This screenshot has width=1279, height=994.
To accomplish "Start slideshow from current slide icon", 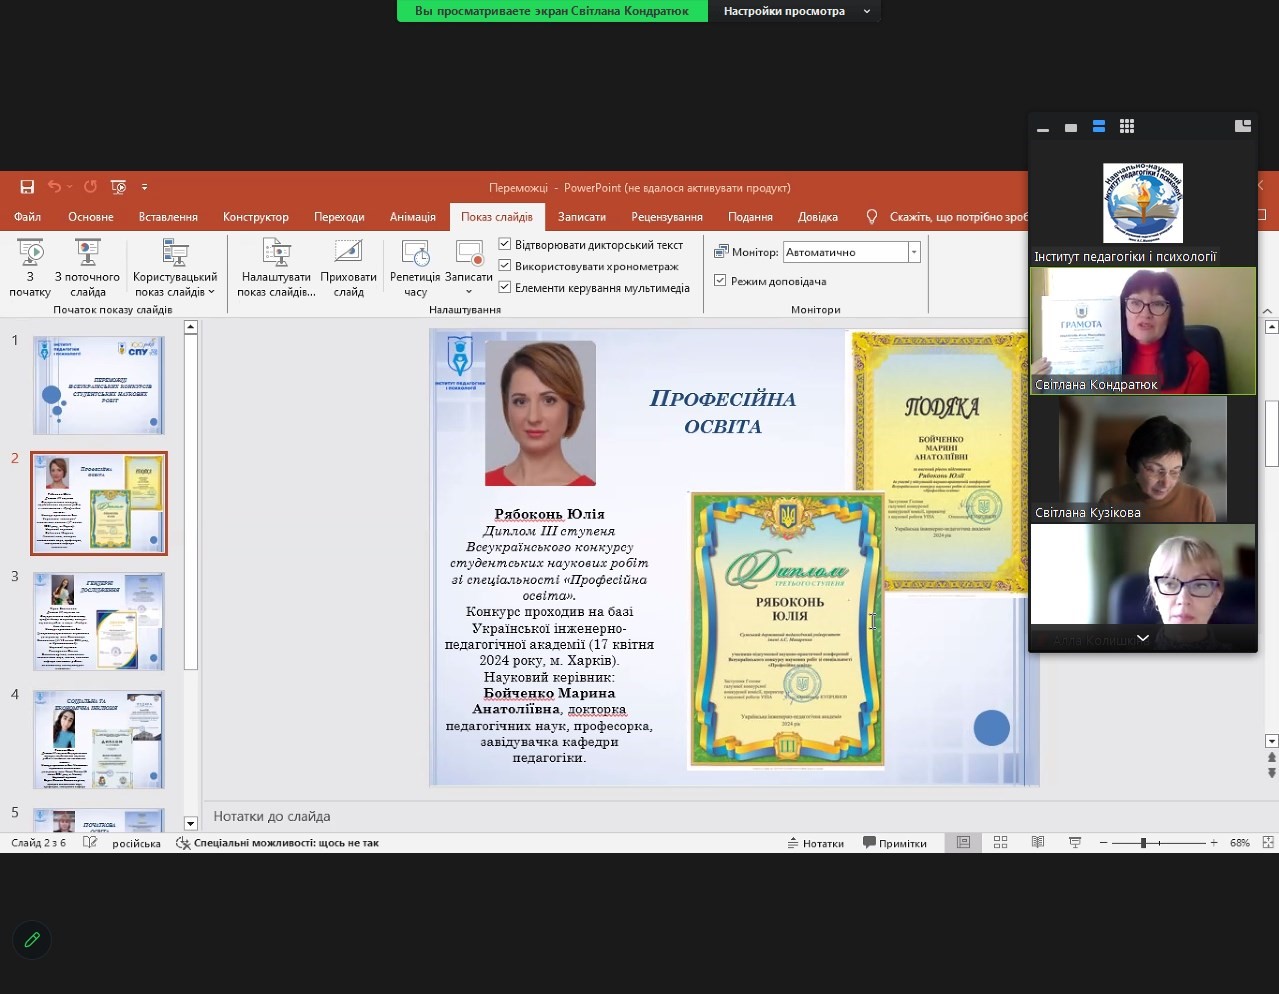I will 87,252.
